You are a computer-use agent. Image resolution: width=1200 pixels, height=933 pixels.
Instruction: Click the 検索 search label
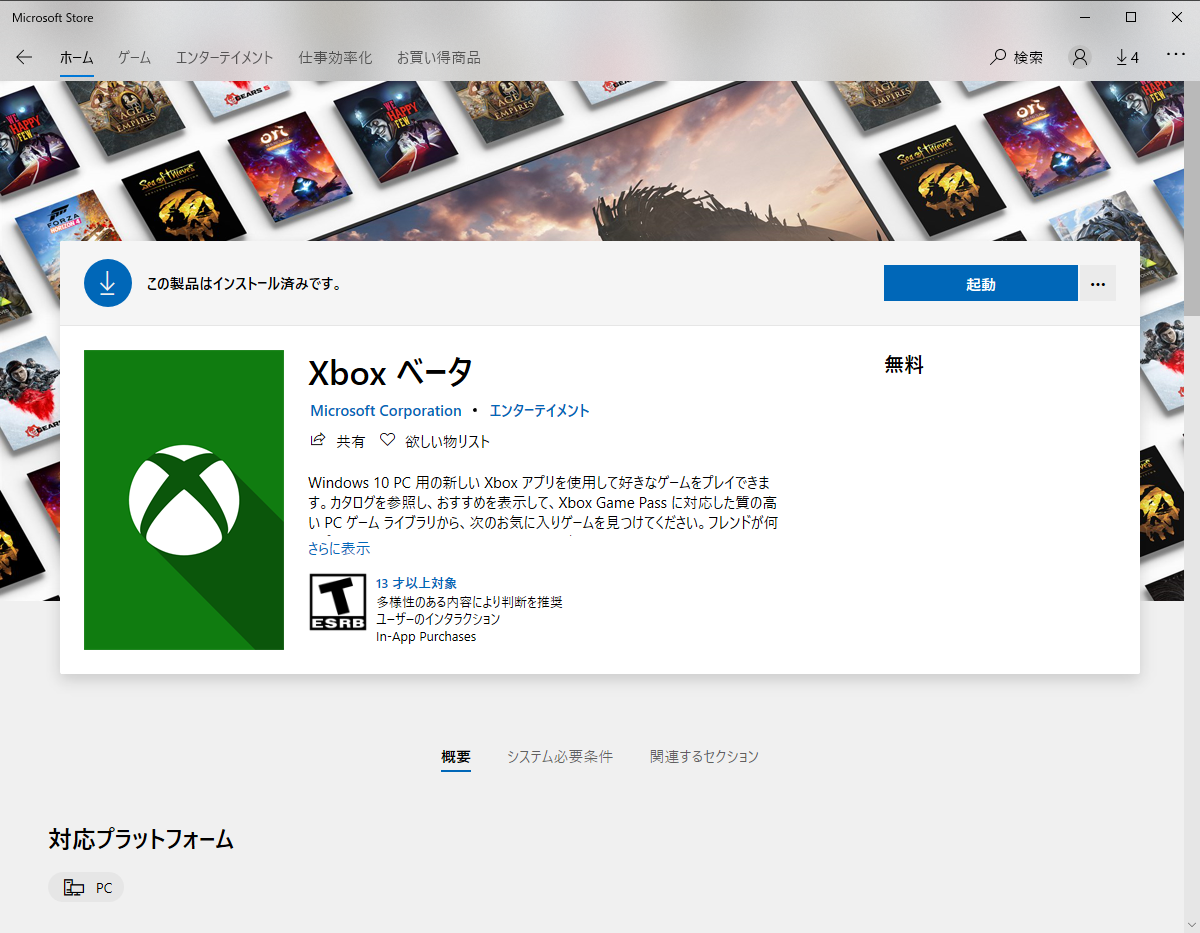pyautogui.click(x=1028, y=58)
